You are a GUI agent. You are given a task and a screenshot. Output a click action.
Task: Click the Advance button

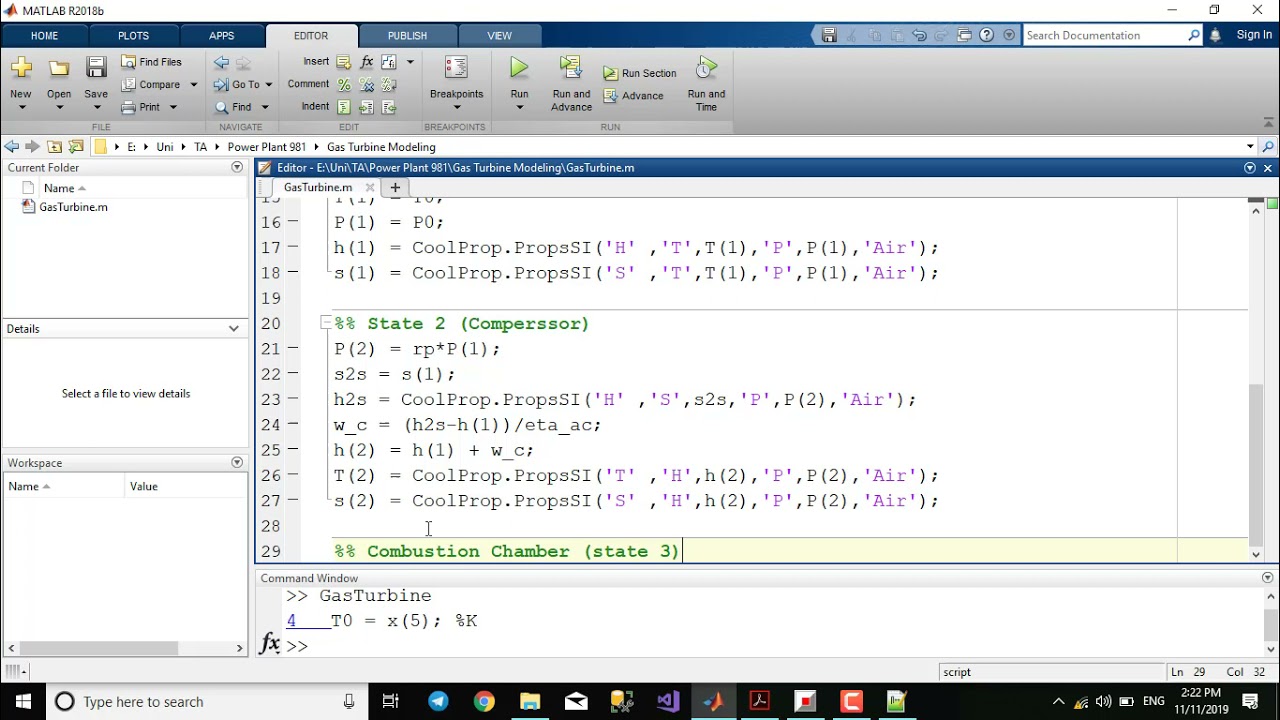click(633, 96)
